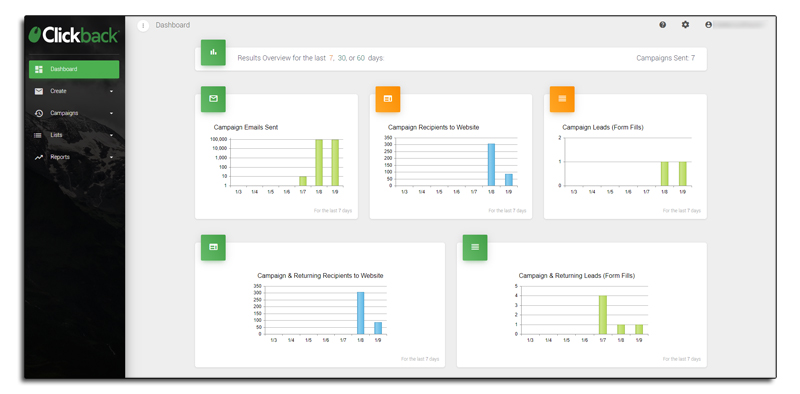This screenshot has width=800, height=394.
Task: Click 1/7 bar in Campaign & Returning Leads chart
Action: [x=603, y=315]
